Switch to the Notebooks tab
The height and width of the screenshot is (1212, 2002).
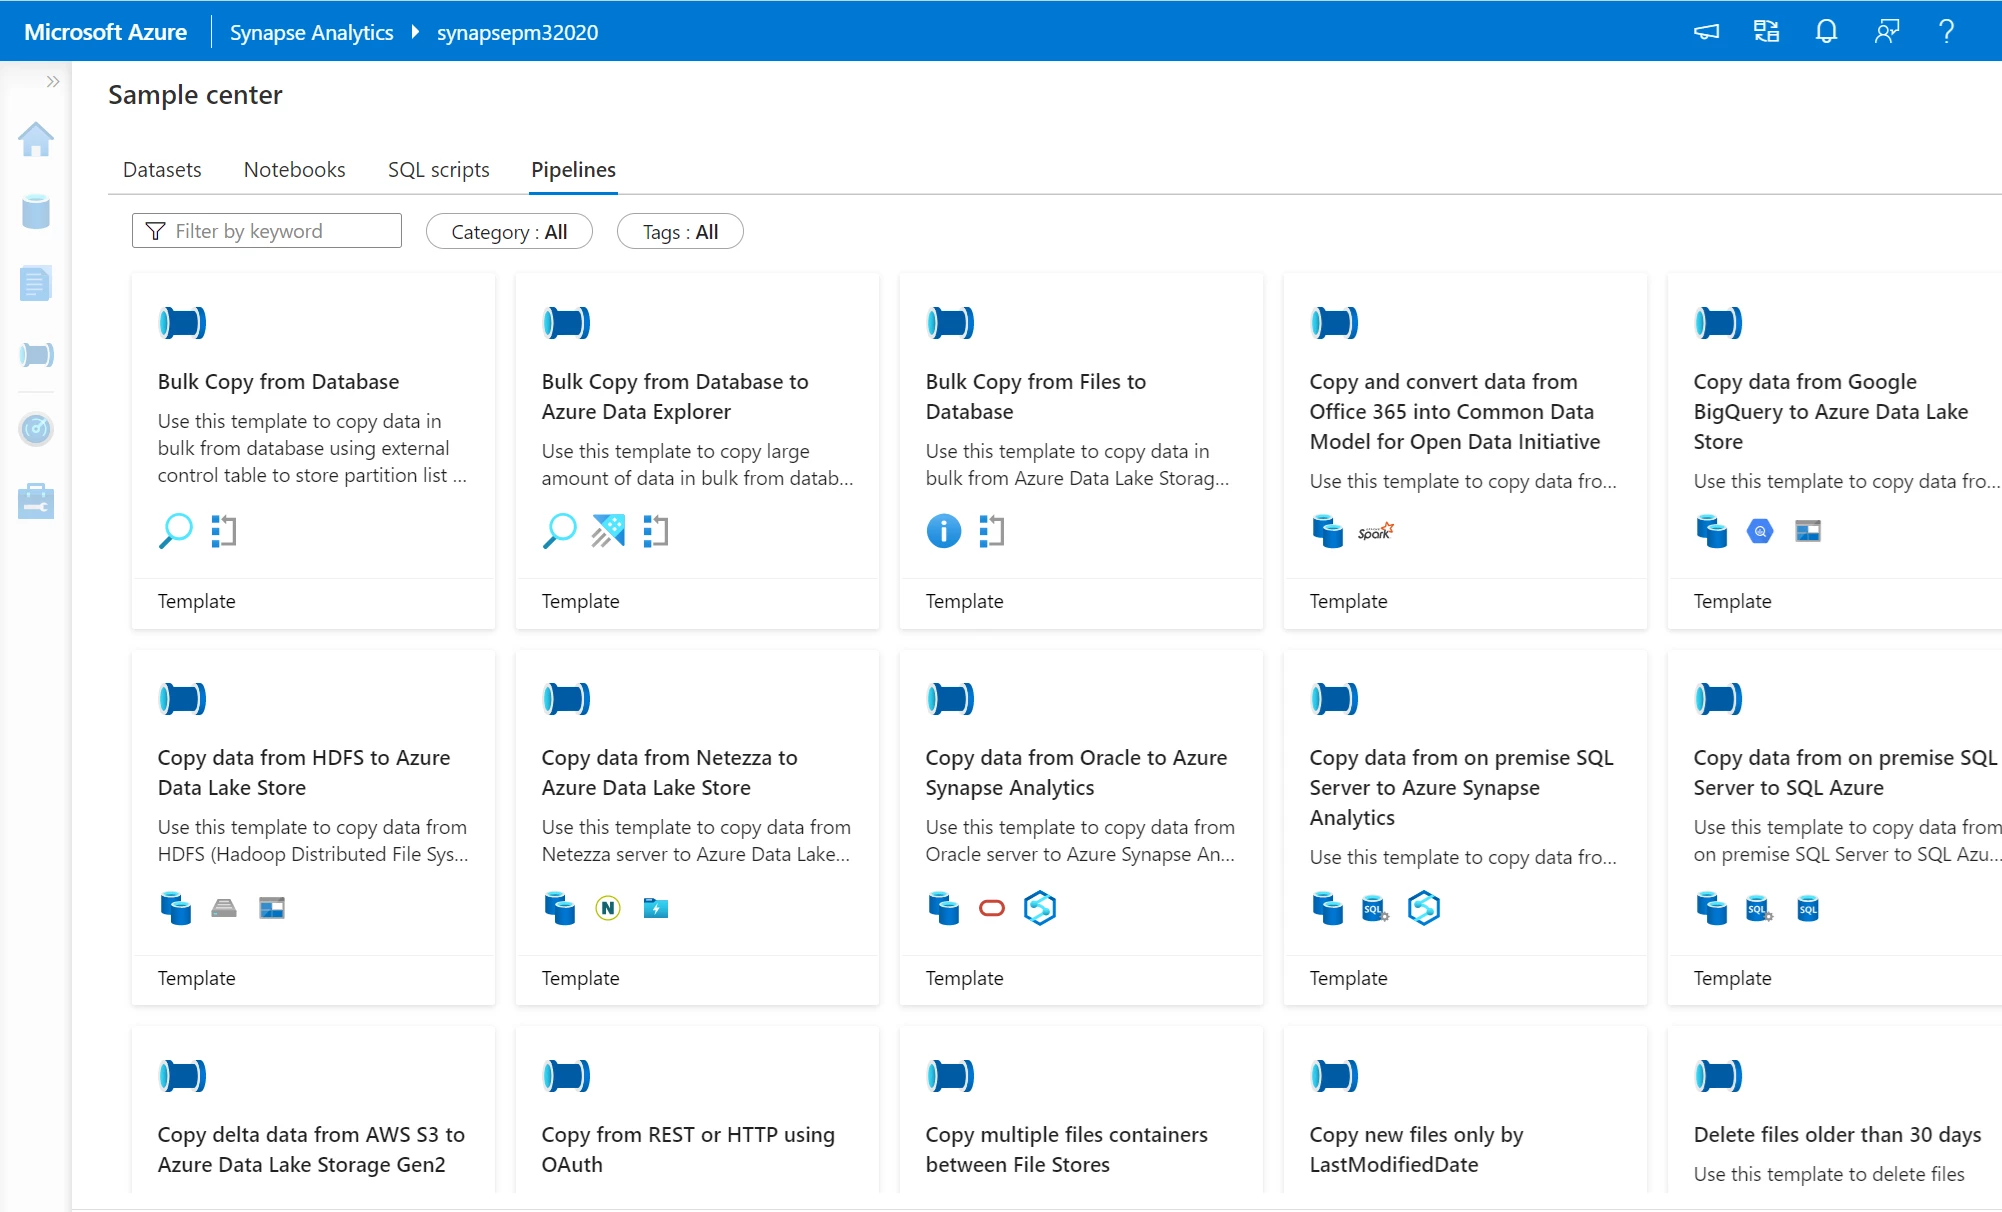pyautogui.click(x=293, y=169)
